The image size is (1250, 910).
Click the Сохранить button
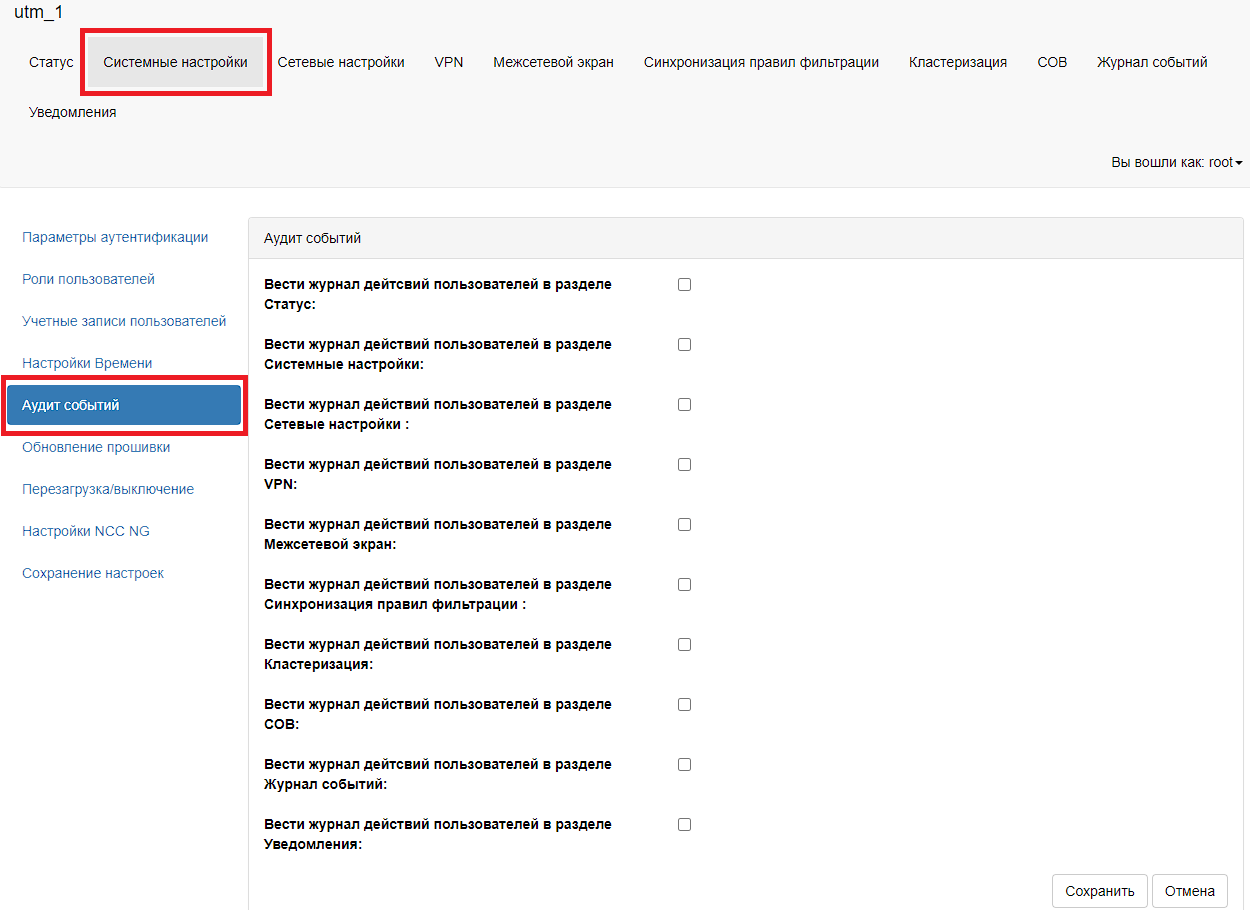[1099, 891]
